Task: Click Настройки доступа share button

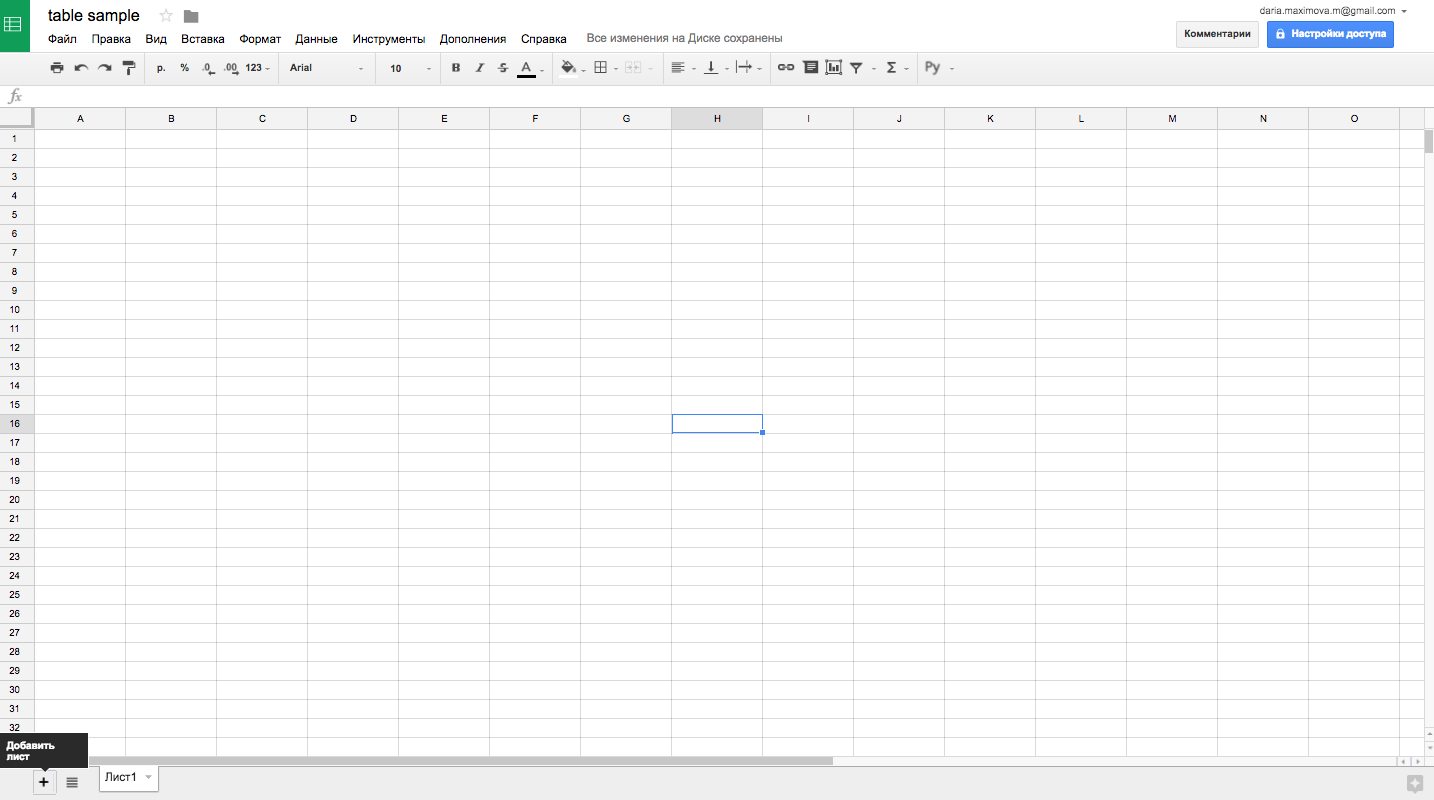Action: pyautogui.click(x=1330, y=34)
